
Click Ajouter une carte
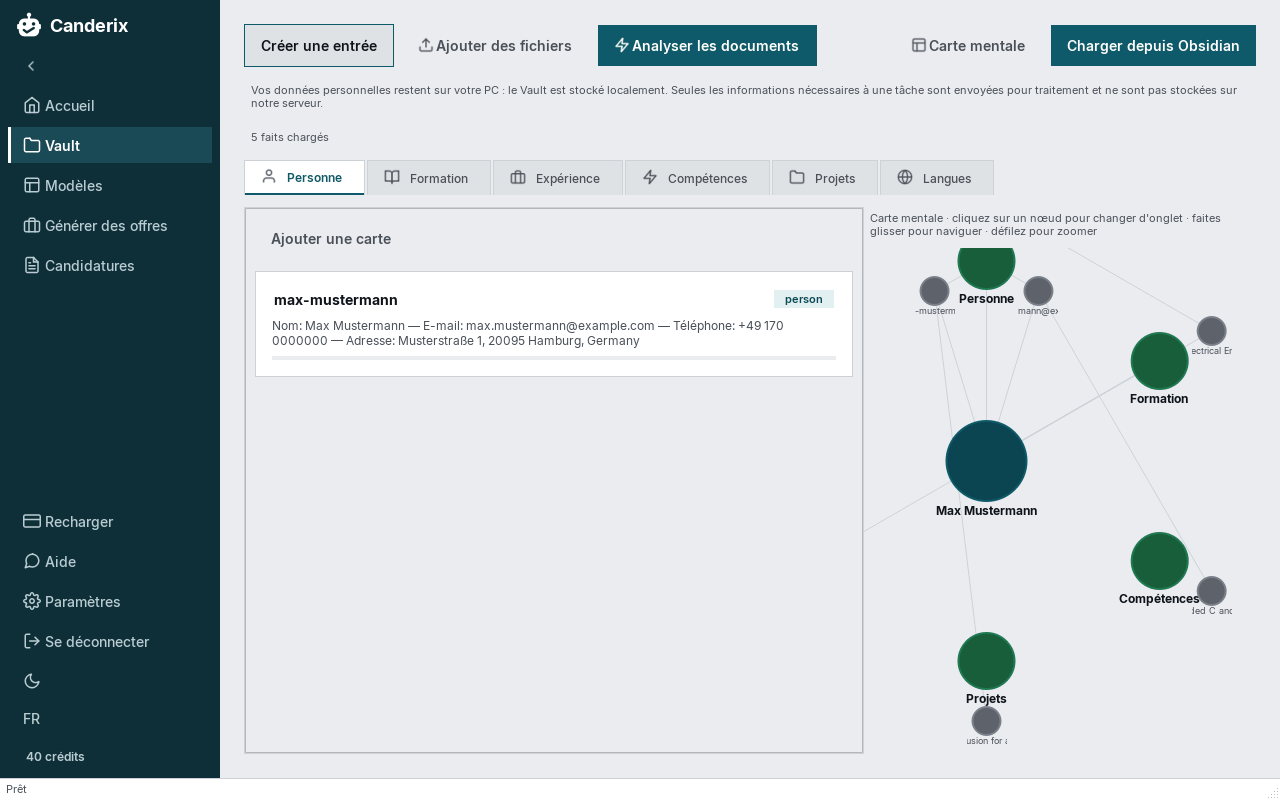[331, 239]
